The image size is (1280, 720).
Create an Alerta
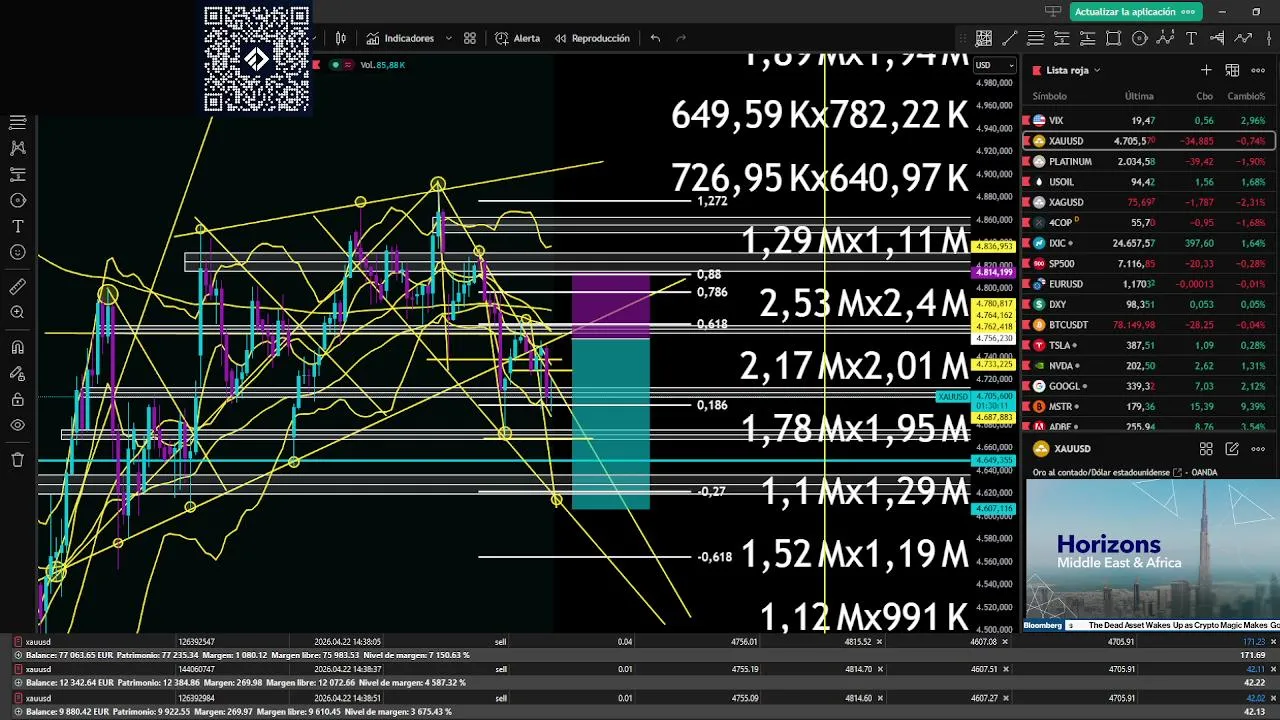[517, 38]
